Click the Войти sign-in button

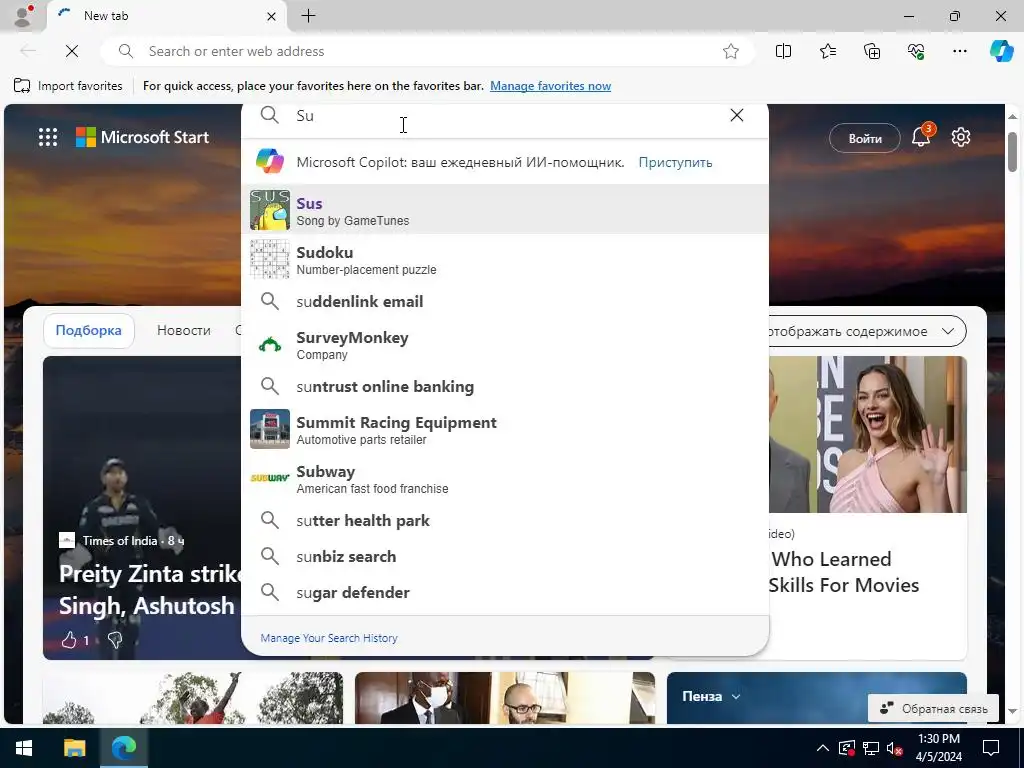(865, 138)
